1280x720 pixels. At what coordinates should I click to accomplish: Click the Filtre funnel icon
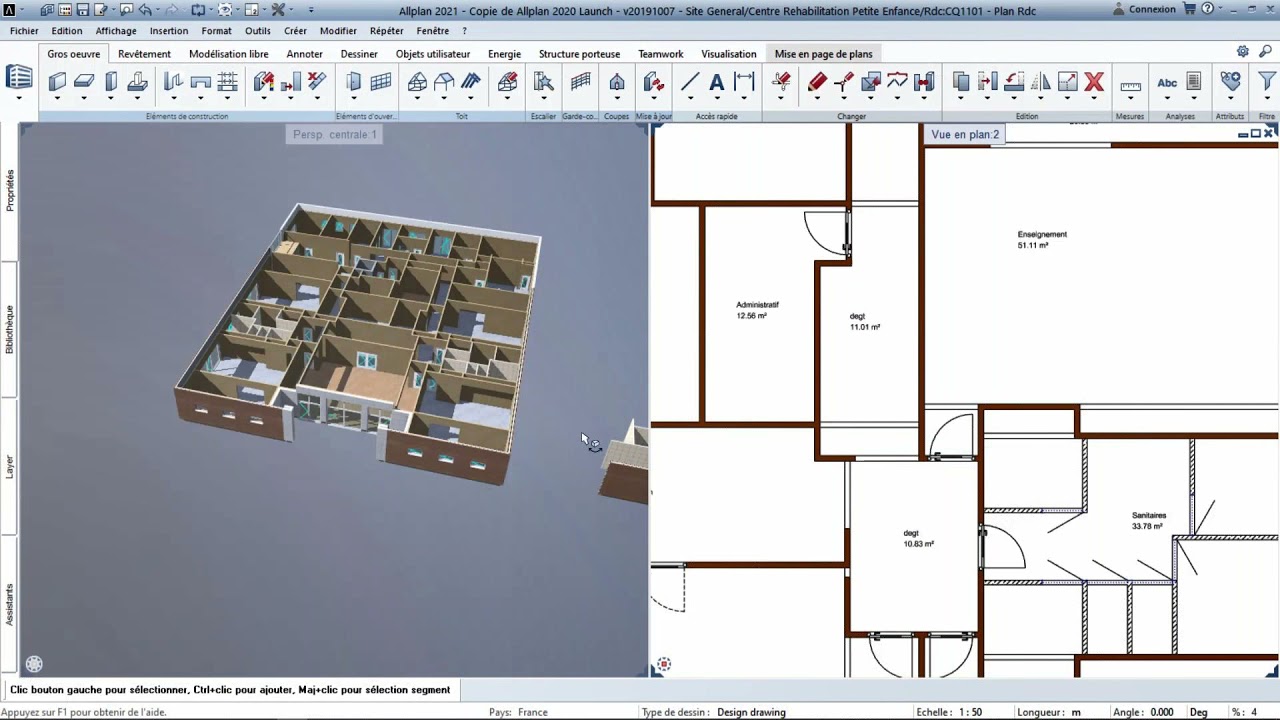(x=1266, y=82)
